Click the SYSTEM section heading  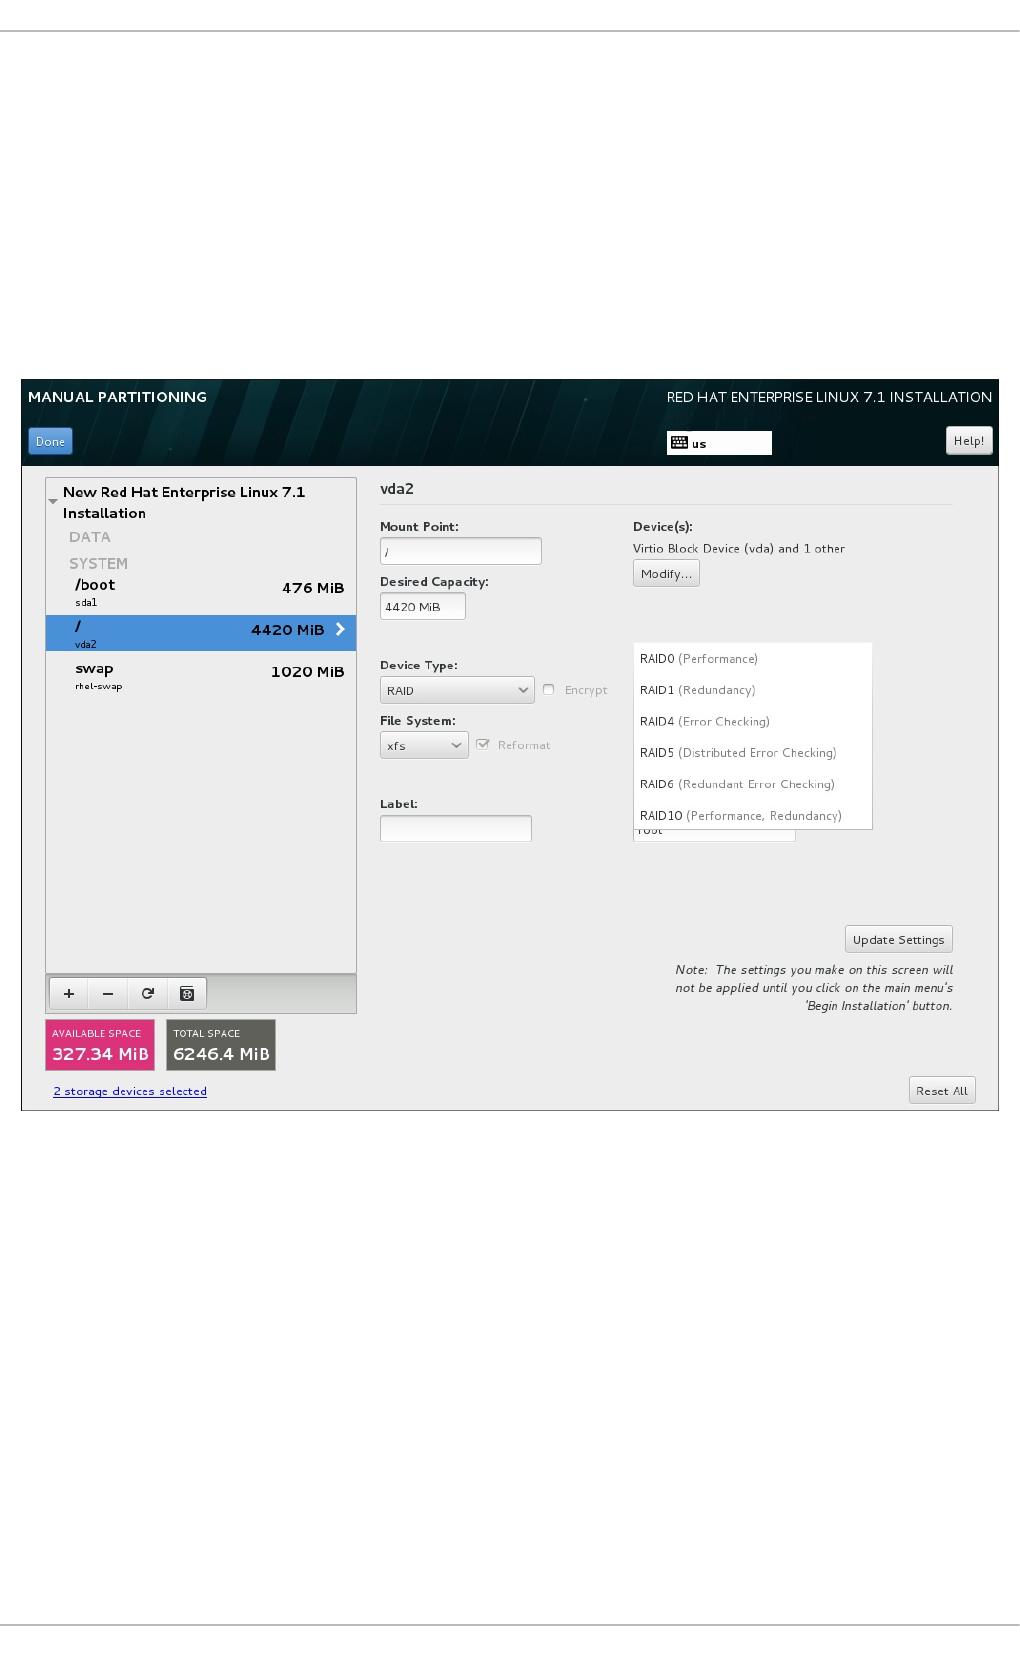[x=98, y=564]
